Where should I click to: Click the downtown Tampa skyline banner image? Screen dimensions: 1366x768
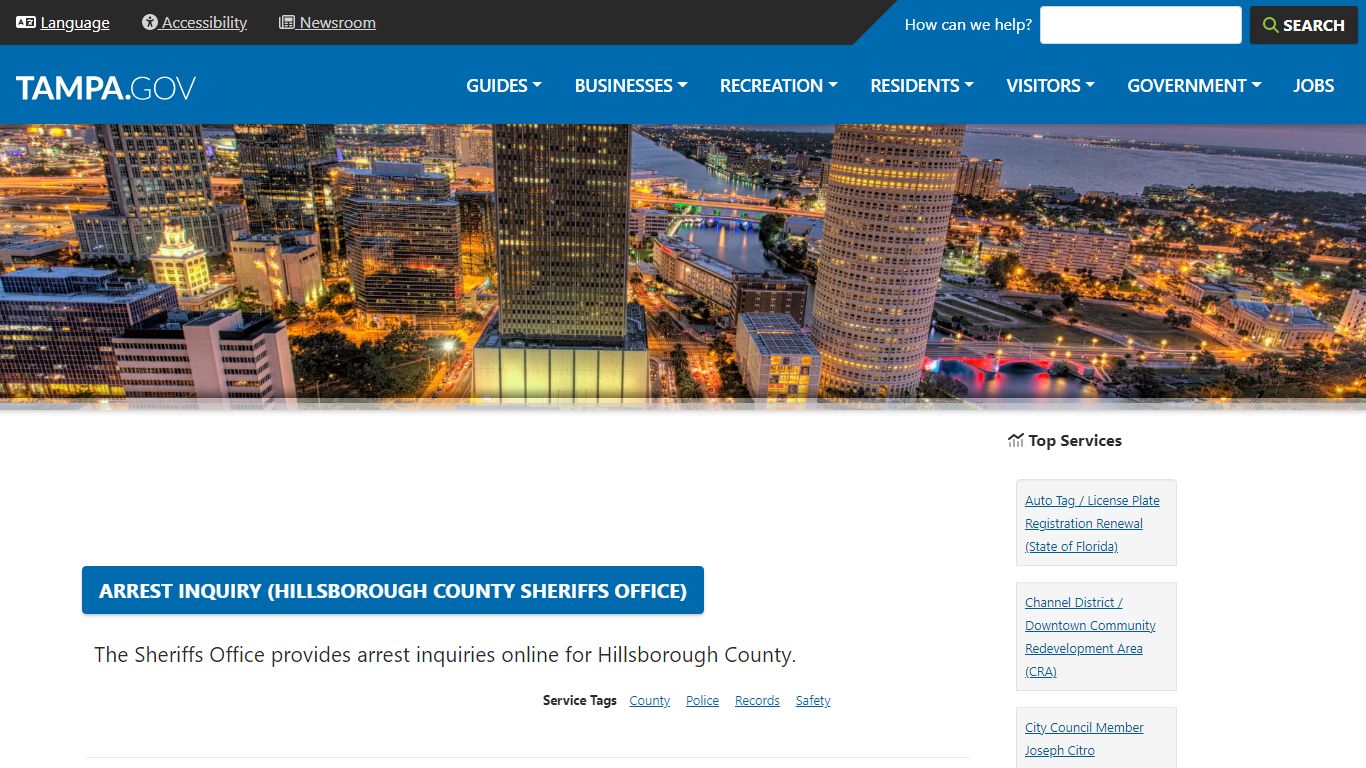coord(683,265)
